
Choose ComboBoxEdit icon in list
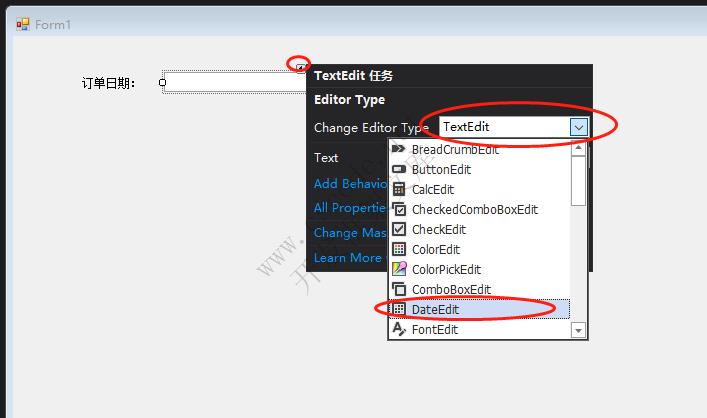click(x=399, y=289)
